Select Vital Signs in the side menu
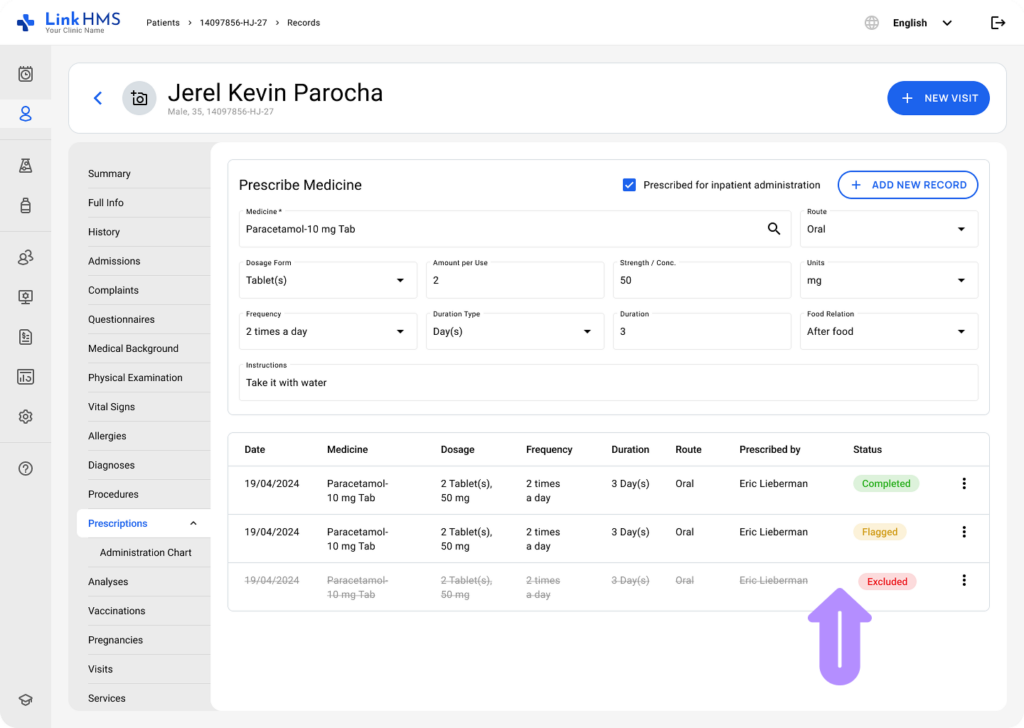The width and height of the screenshot is (1024, 728). point(111,407)
